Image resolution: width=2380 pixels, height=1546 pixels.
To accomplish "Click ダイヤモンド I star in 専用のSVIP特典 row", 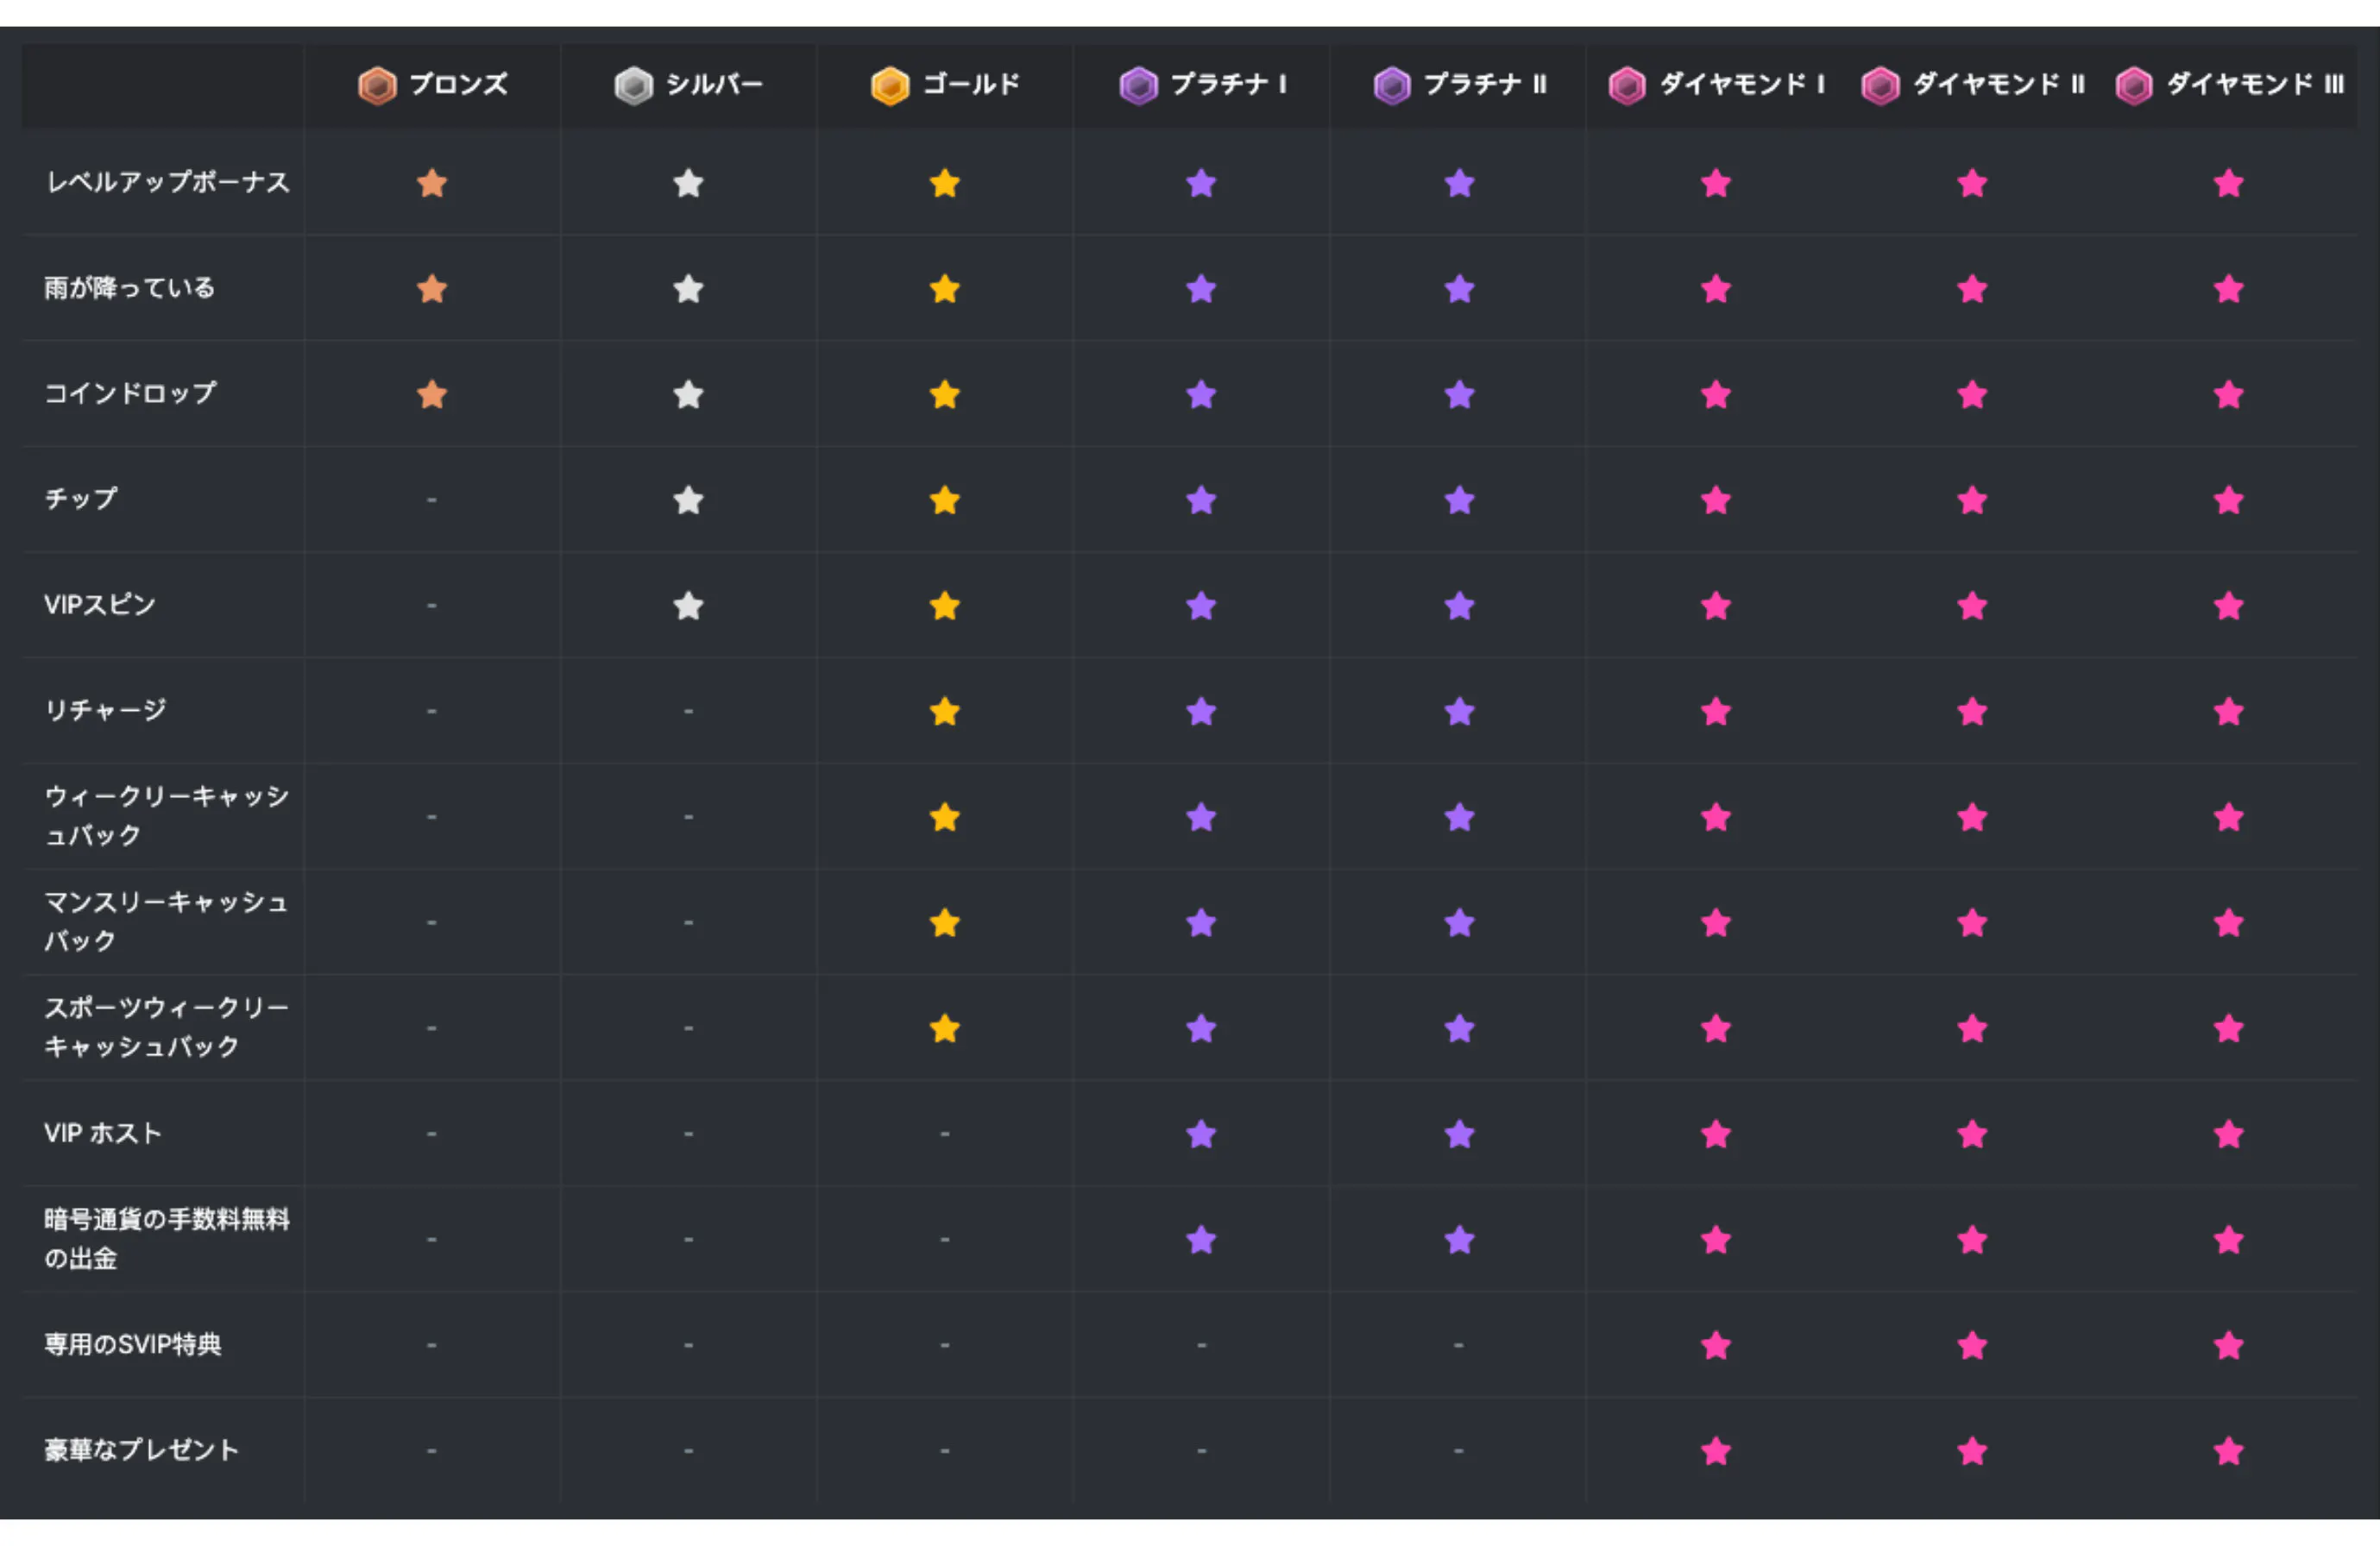I will pyautogui.click(x=1716, y=1345).
